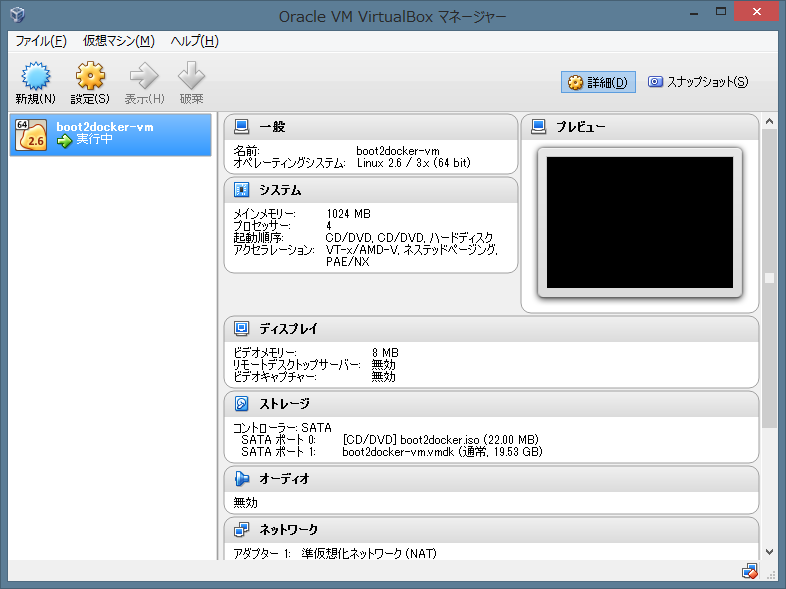Click the オーディオ 無効 value
This screenshot has height=589, width=786.
[x=245, y=502]
